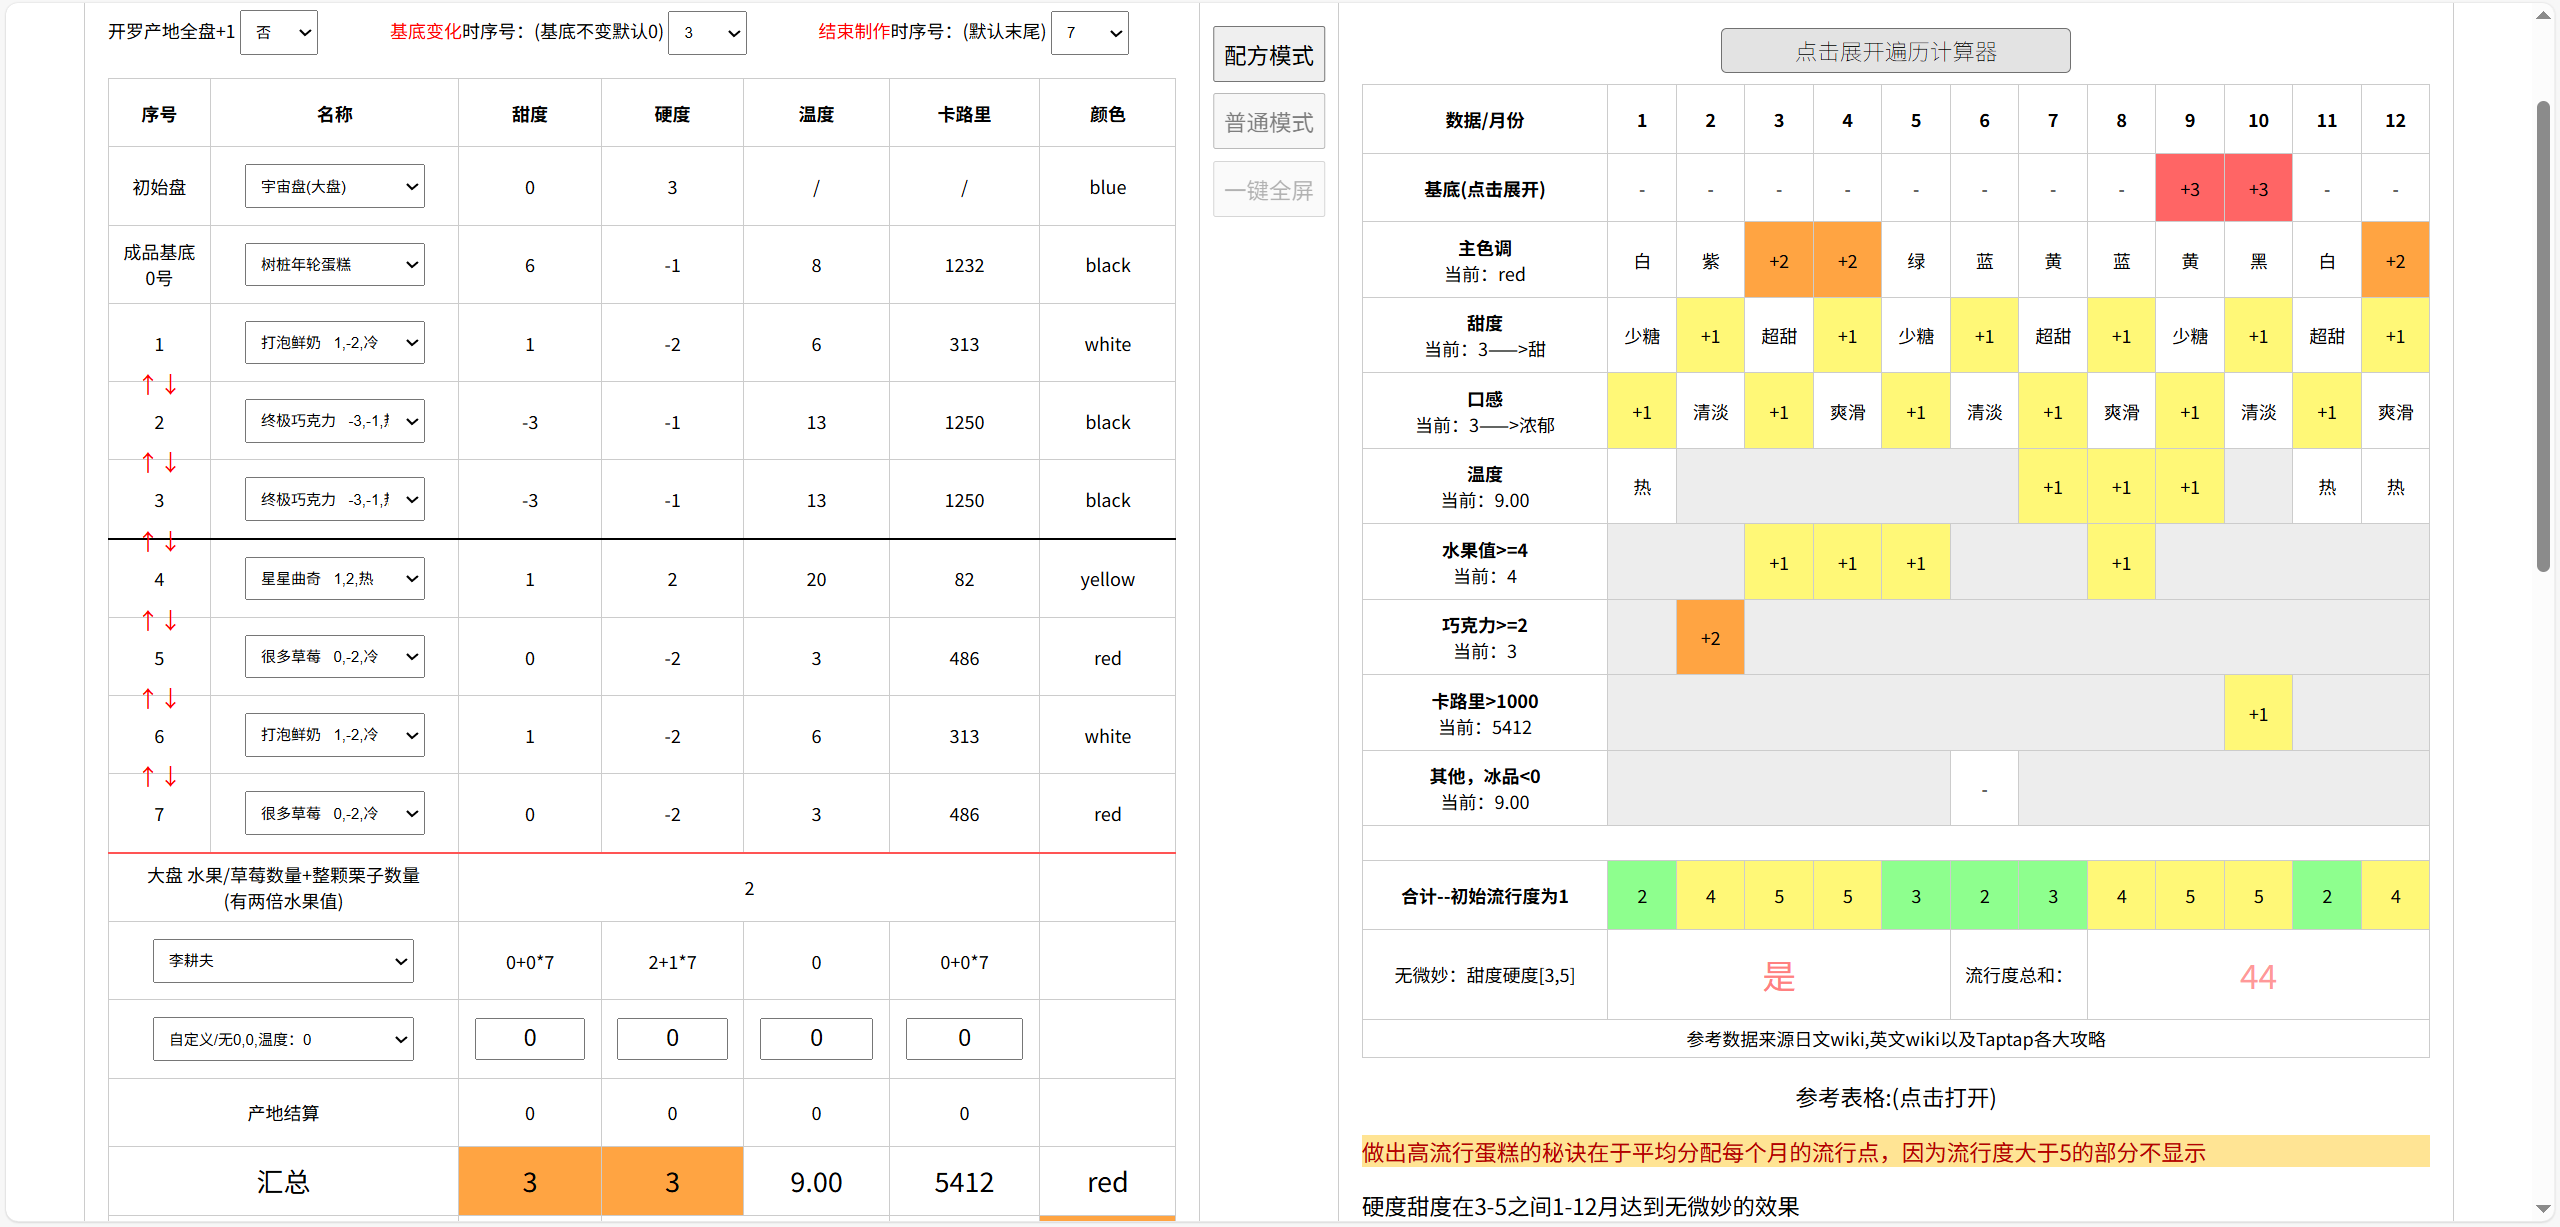Open the 树桩年轮蛋糕 base dropdown

click(x=334, y=265)
